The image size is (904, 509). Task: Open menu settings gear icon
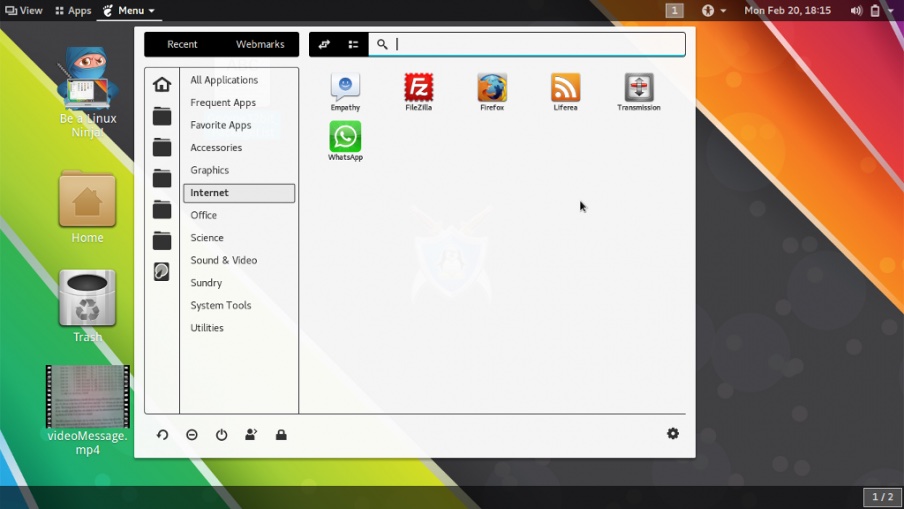[x=673, y=433]
